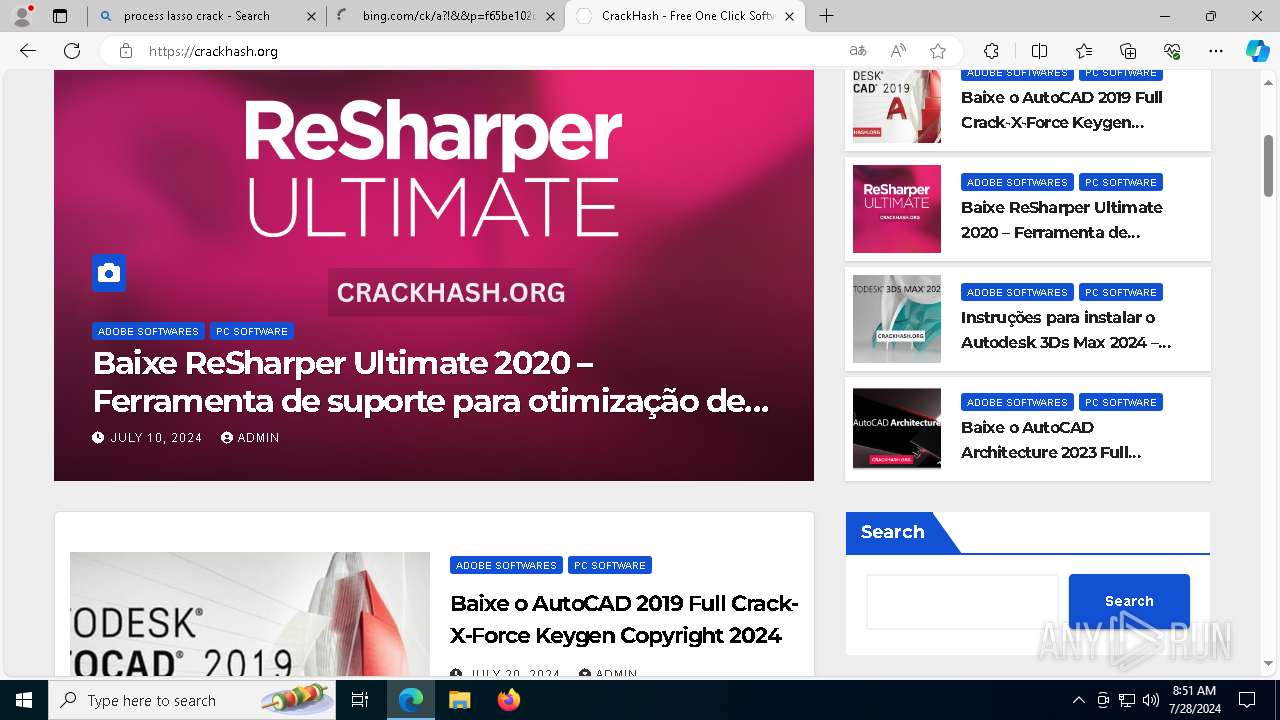Click the translate page icon in address bar

click(x=858, y=51)
